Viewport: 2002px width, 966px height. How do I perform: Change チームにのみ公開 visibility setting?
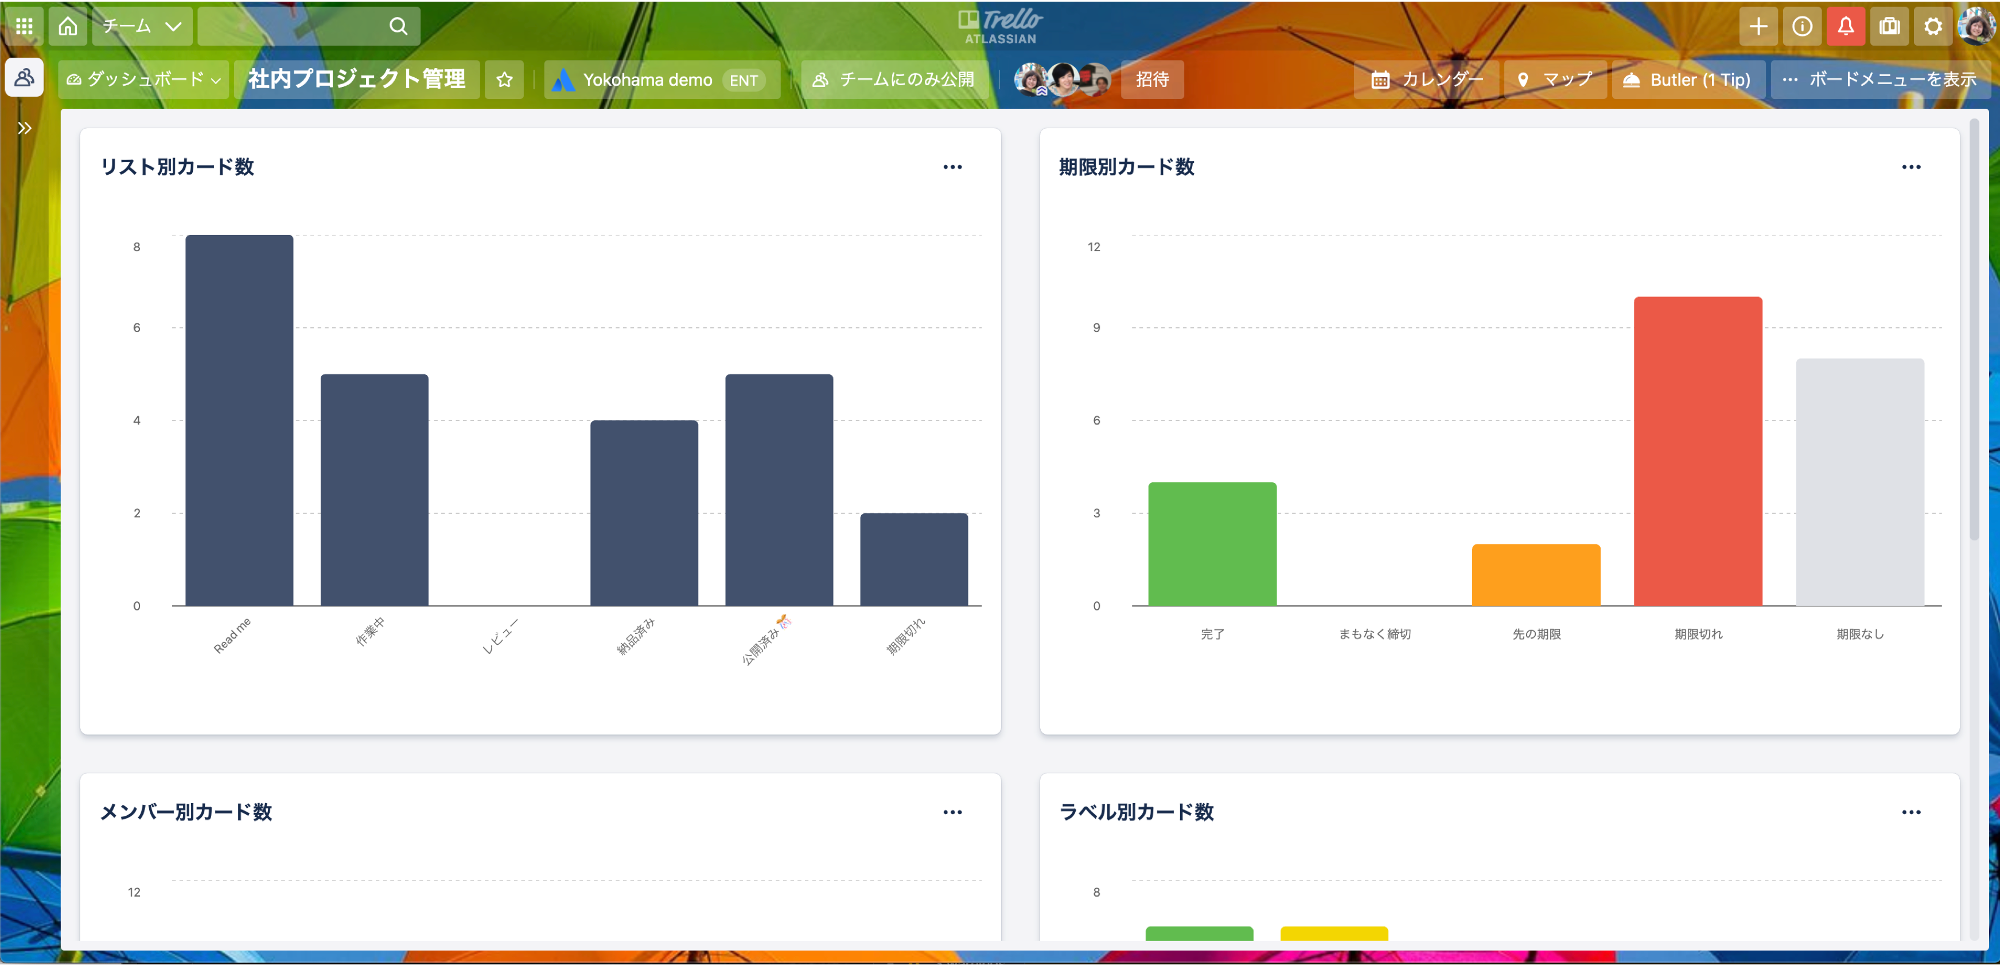(x=894, y=80)
